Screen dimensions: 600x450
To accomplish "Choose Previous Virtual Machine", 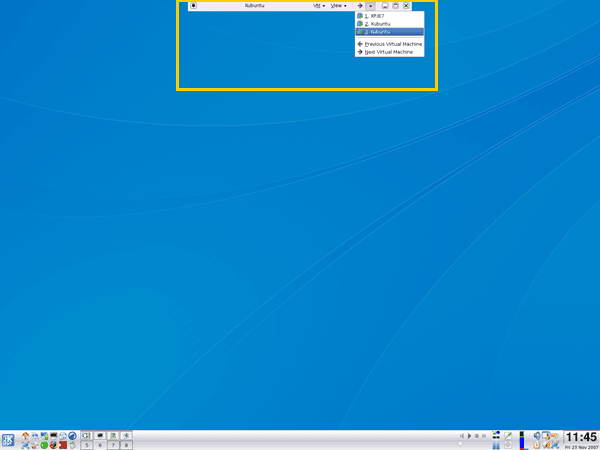I will click(390, 44).
